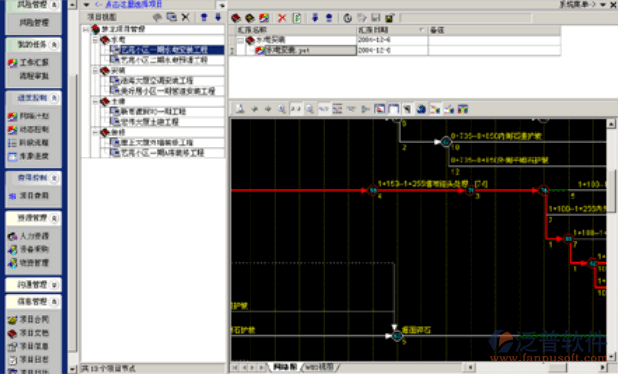Click the diagram's vertical scrollbar down arrow
The height and width of the screenshot is (374, 618).
611,356
